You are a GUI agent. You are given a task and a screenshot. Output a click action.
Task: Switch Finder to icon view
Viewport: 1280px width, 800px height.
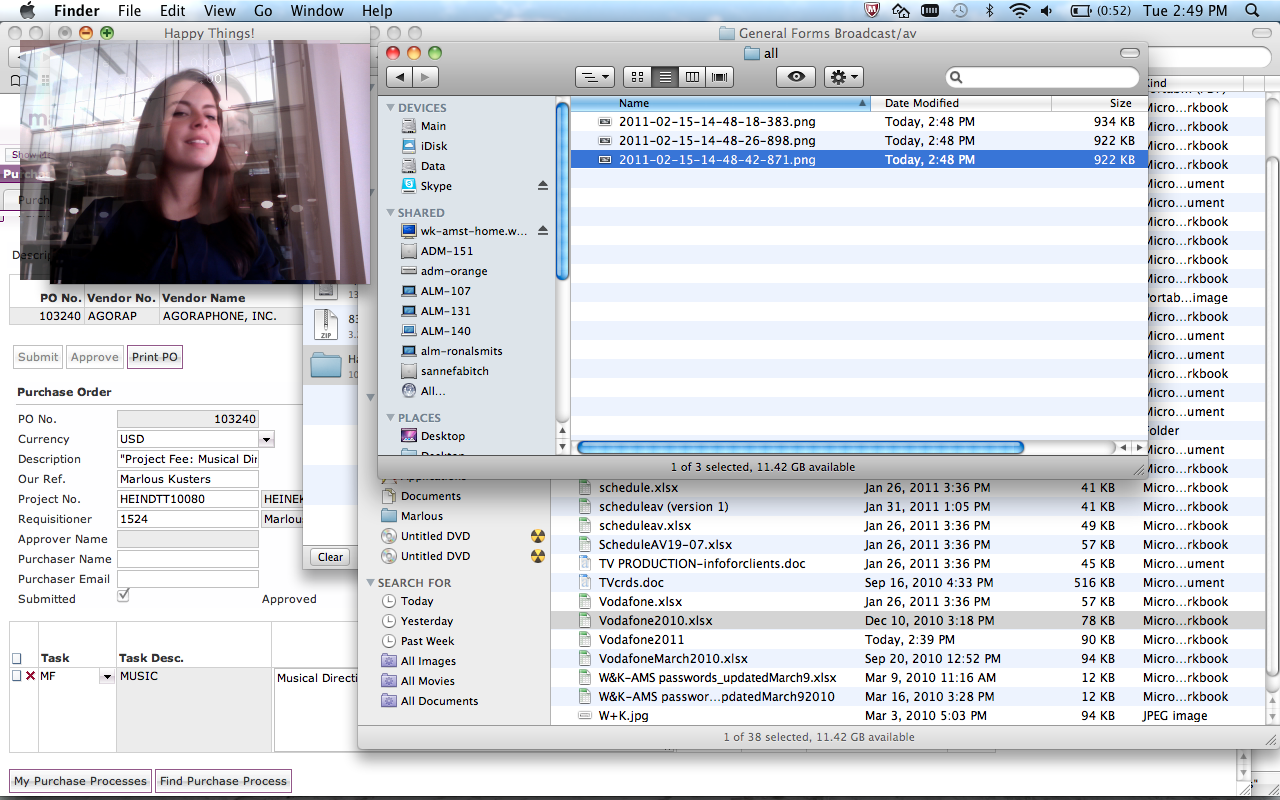[x=635, y=77]
